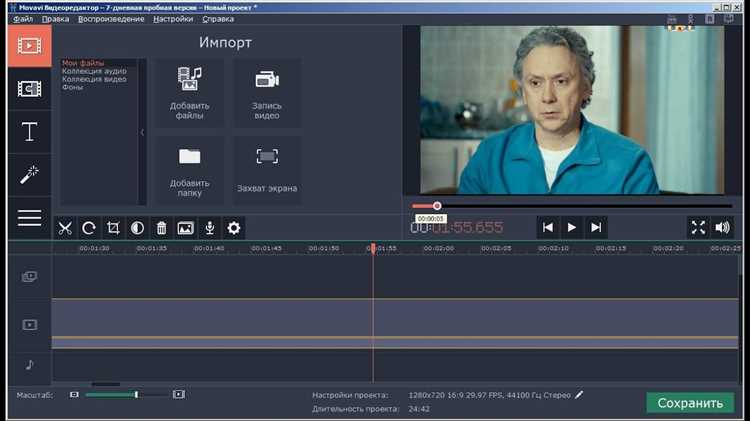Click the preview seek bar handle

pyautogui.click(x=437, y=206)
